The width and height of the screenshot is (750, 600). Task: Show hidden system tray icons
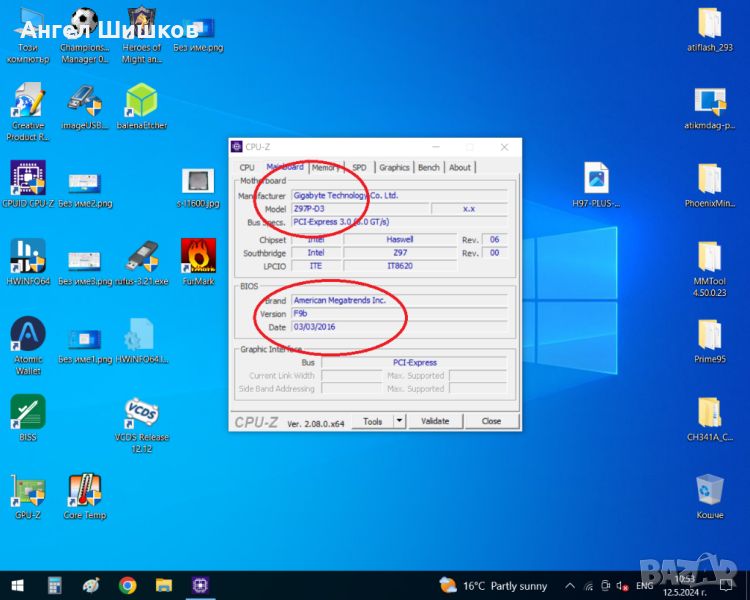[570, 585]
